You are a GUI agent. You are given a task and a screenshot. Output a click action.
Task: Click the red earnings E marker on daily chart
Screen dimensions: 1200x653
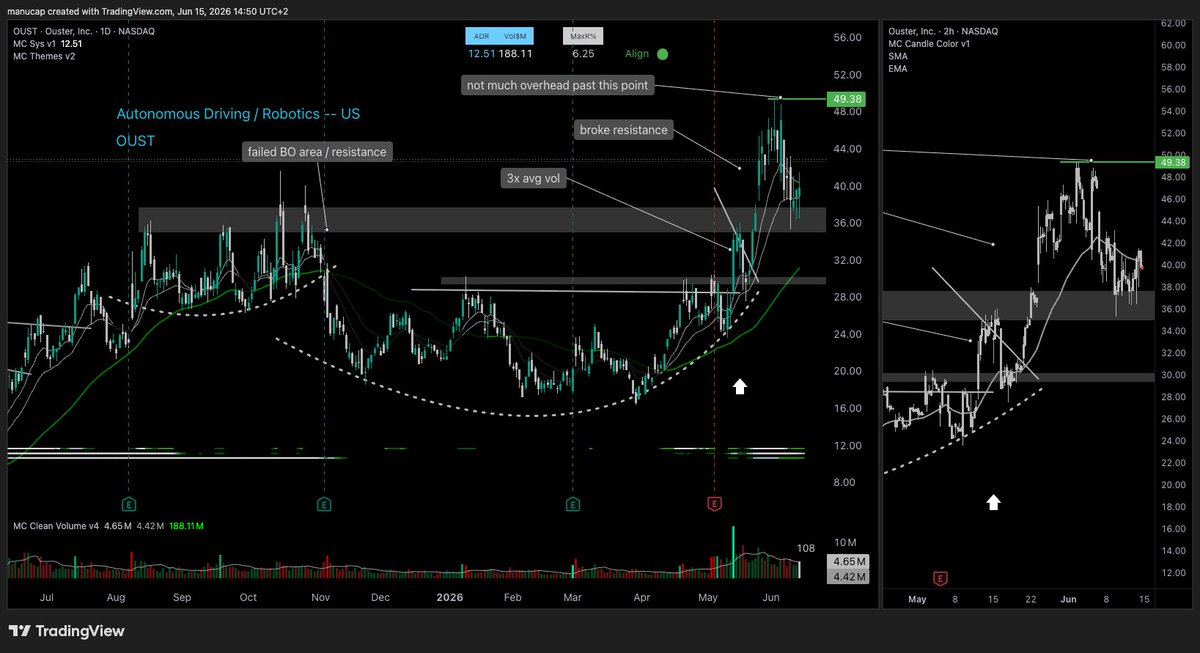(x=714, y=502)
